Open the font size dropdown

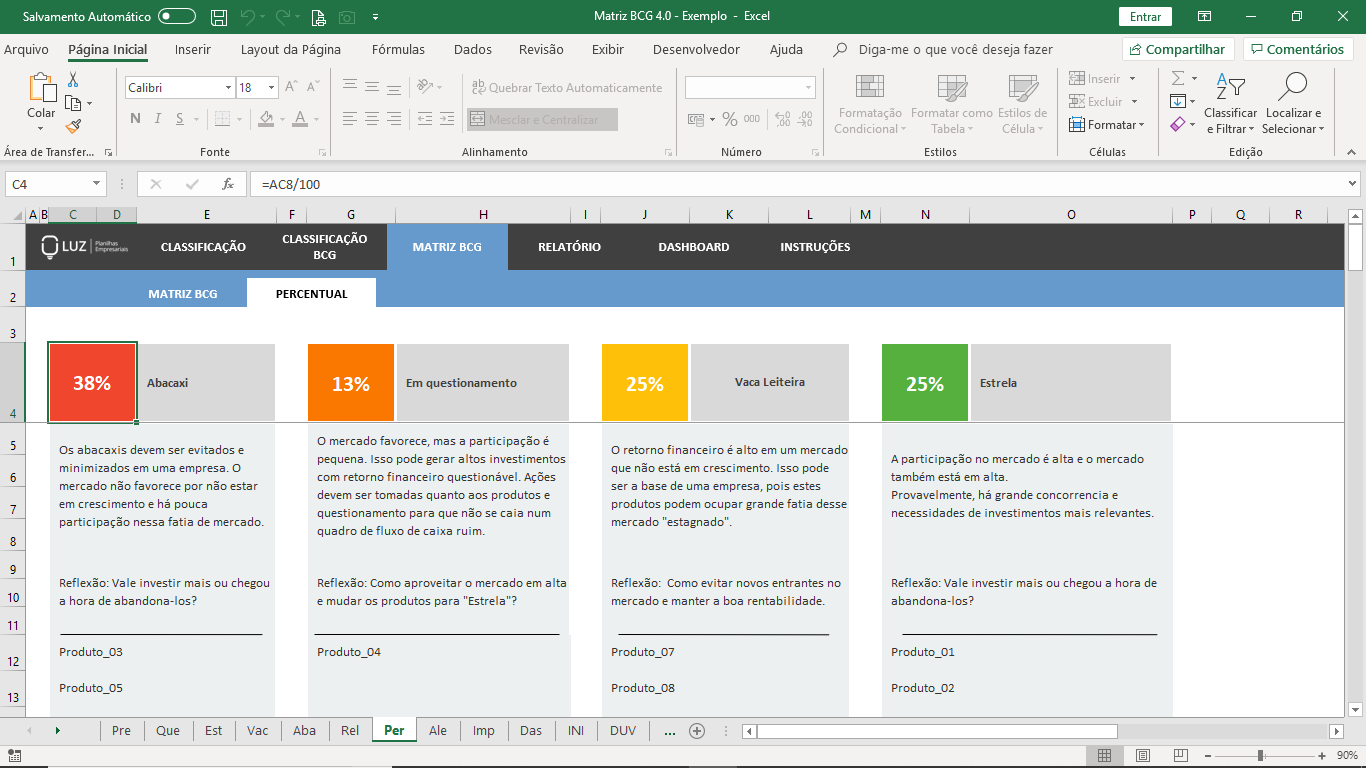click(x=271, y=88)
